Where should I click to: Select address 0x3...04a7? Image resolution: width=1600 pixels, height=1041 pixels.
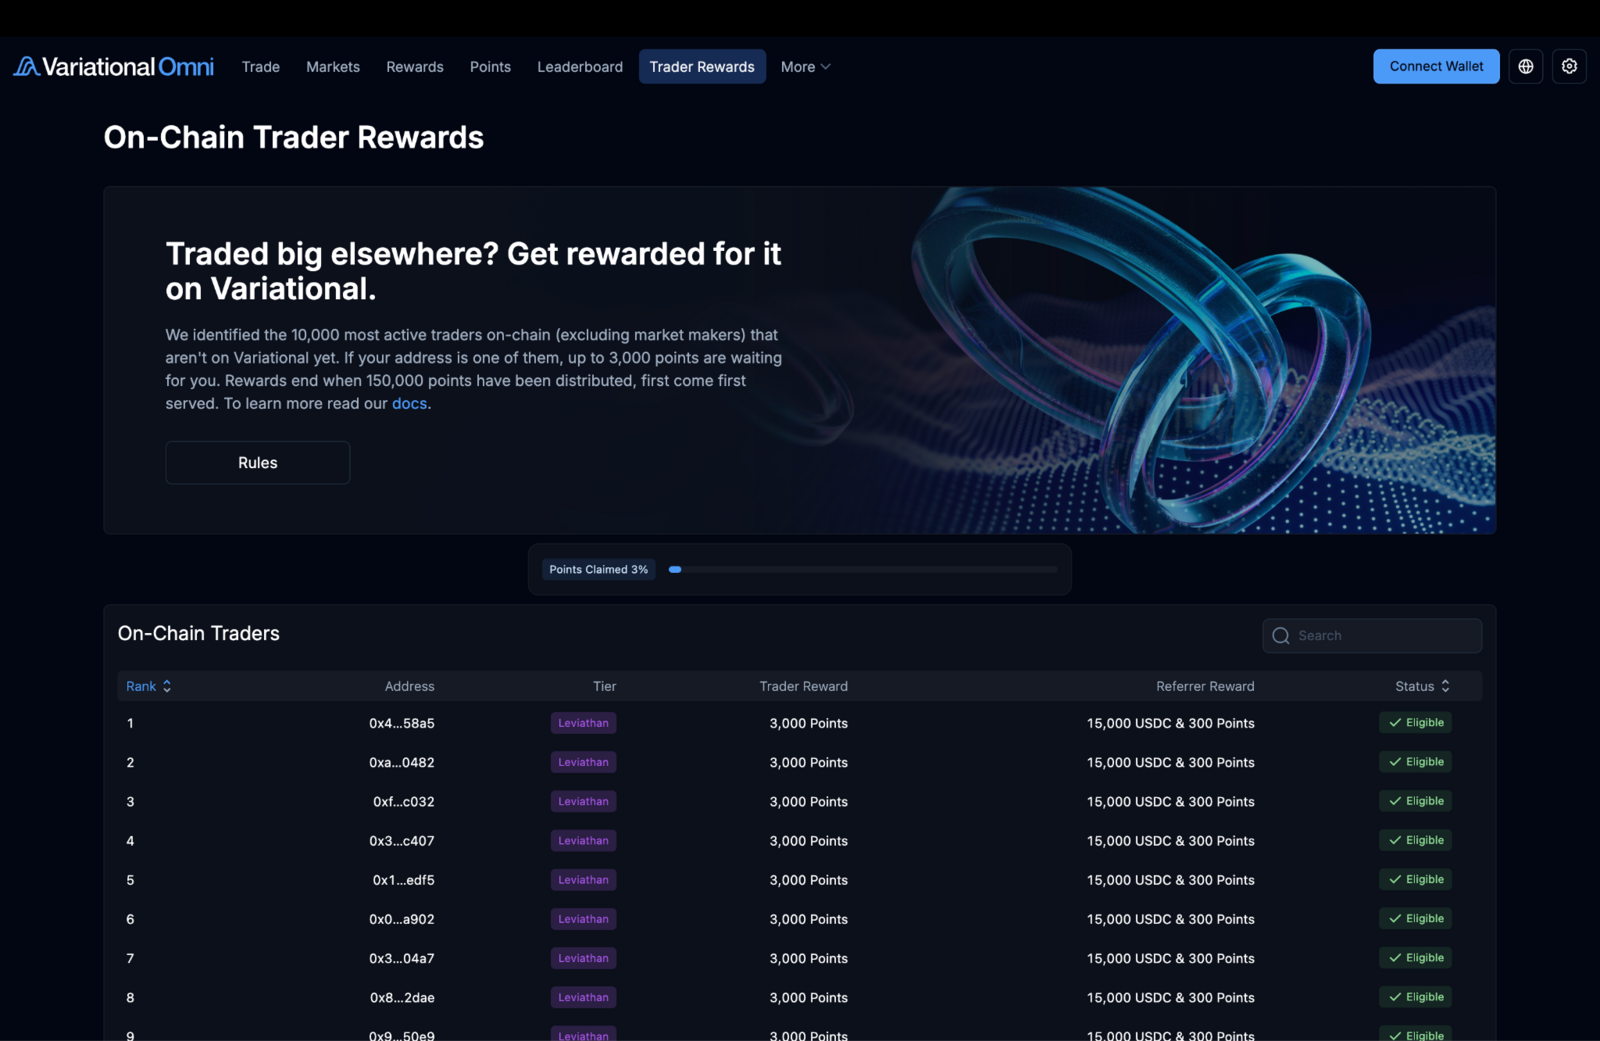[x=402, y=958]
